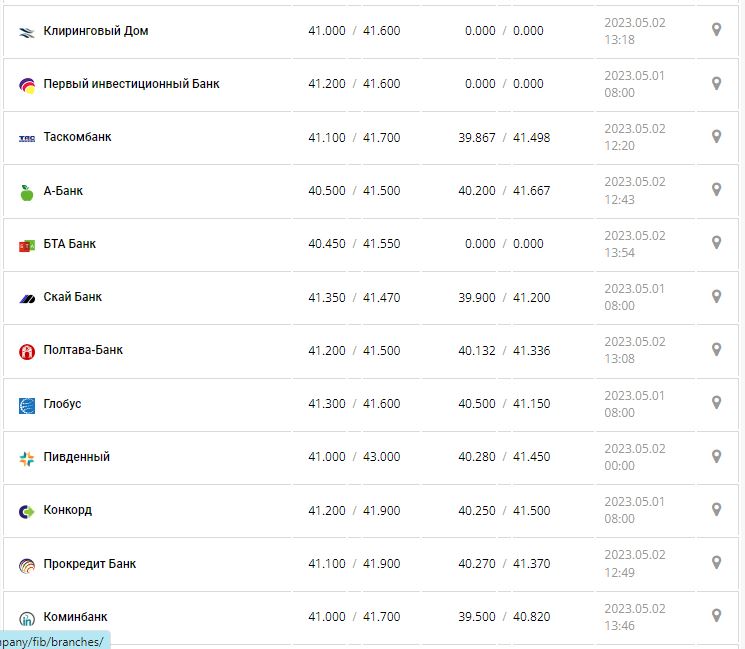Go to the Полтава-Банк bank page

click(x=83, y=350)
